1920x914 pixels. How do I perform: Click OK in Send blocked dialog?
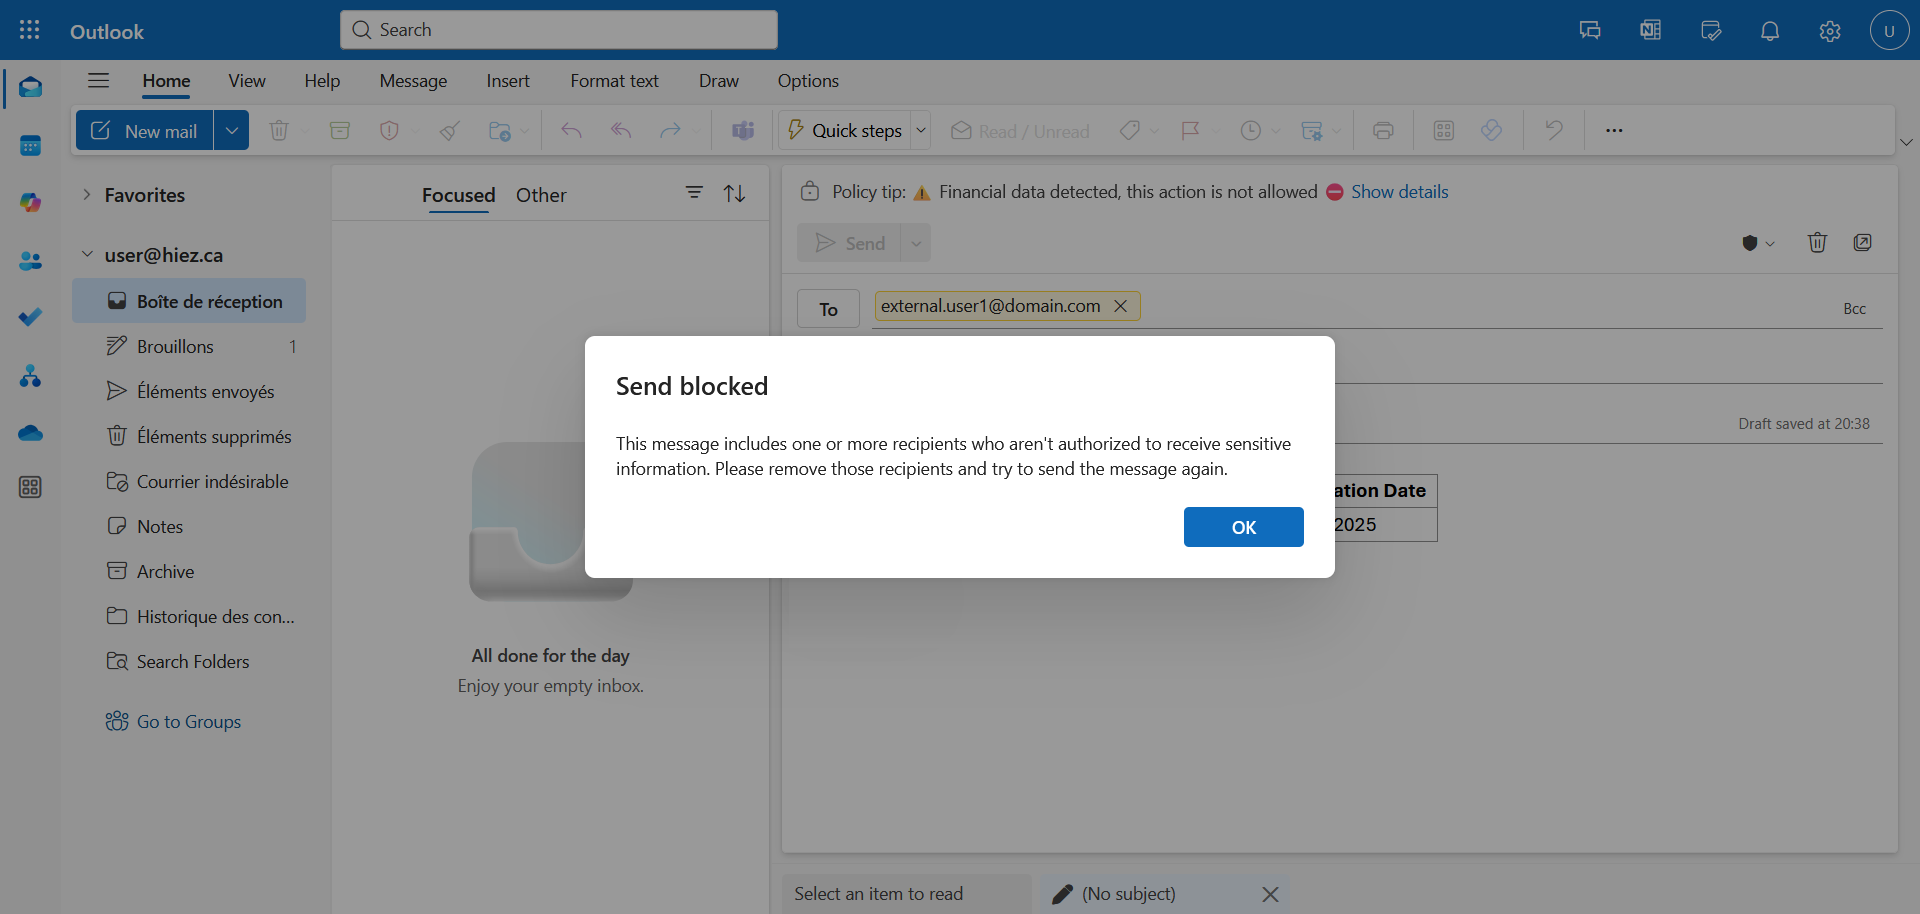[x=1243, y=527]
